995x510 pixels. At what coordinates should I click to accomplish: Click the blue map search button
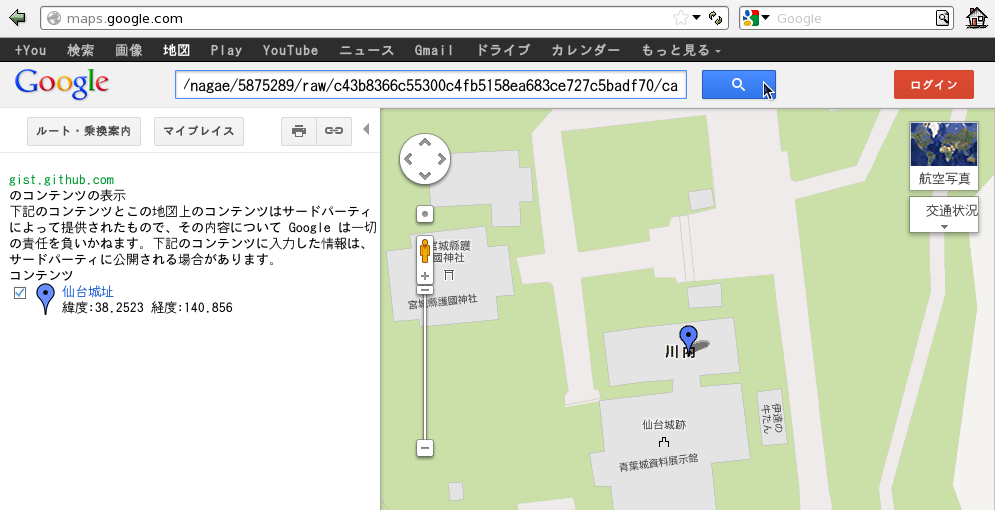pos(739,84)
